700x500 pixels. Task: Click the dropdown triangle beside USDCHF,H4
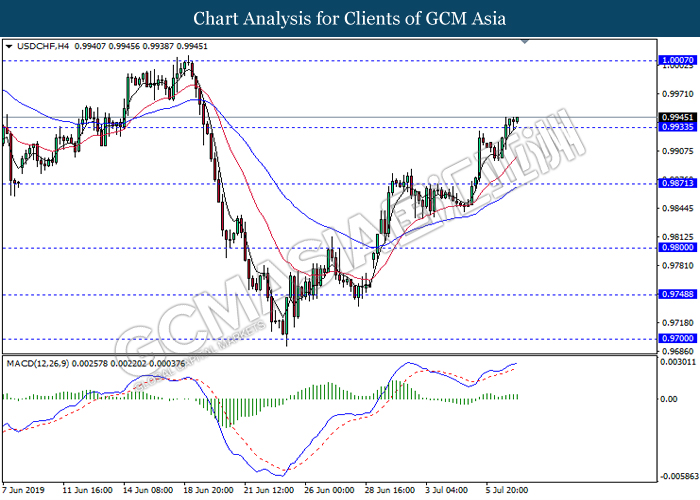pos(9,46)
